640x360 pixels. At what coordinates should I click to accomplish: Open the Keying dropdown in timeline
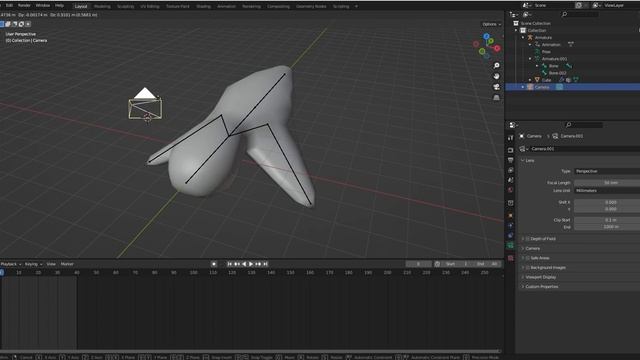point(33,264)
